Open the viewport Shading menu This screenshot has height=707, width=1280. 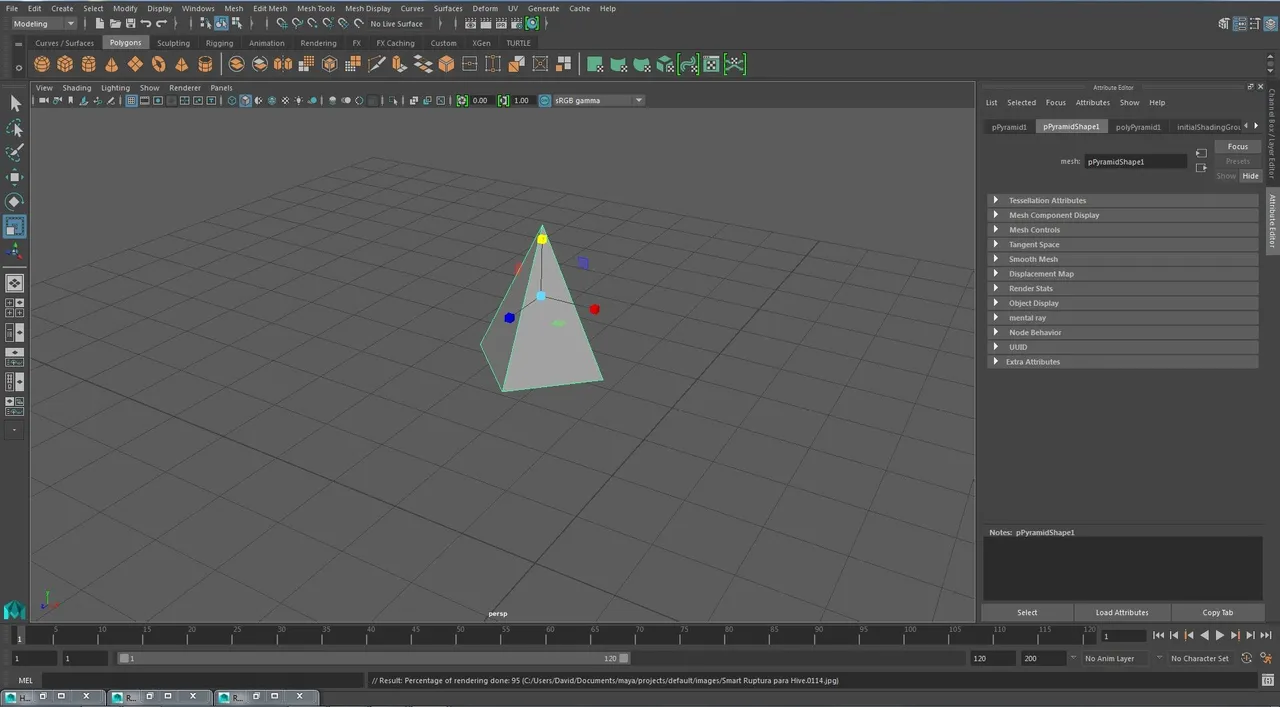point(77,88)
